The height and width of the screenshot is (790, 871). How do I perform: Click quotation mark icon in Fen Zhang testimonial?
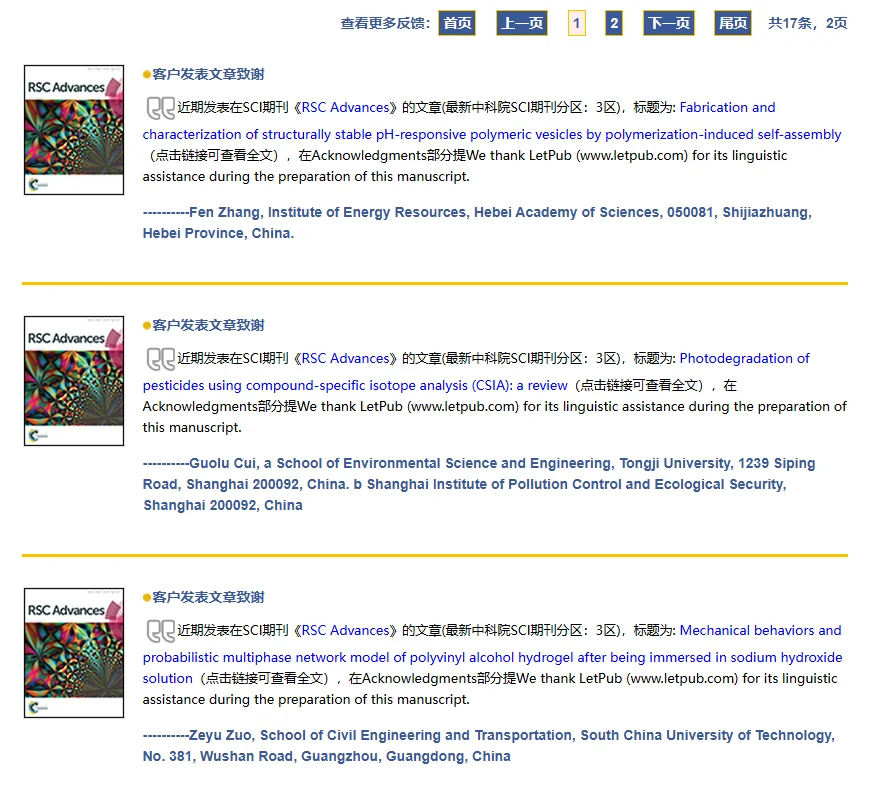coord(160,108)
